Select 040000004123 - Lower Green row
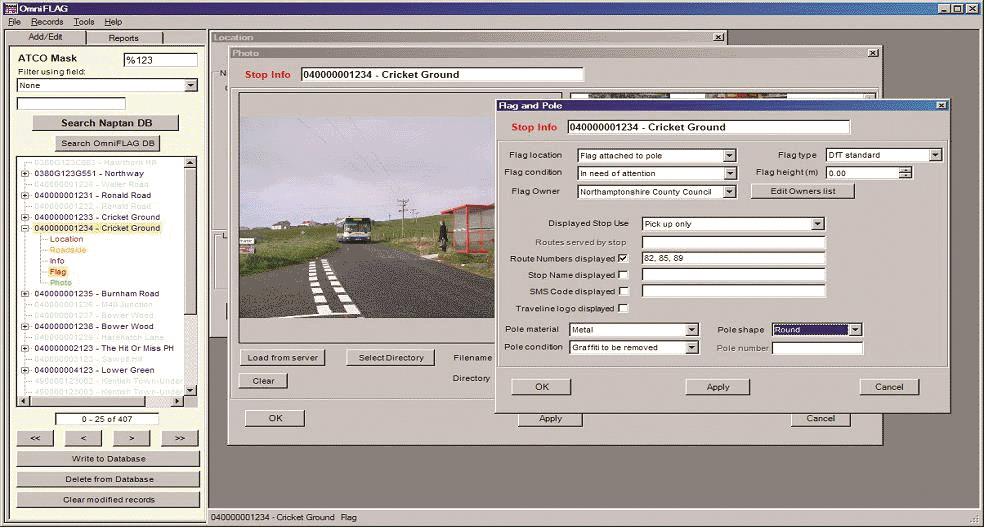The image size is (985, 528). [x=94, y=370]
